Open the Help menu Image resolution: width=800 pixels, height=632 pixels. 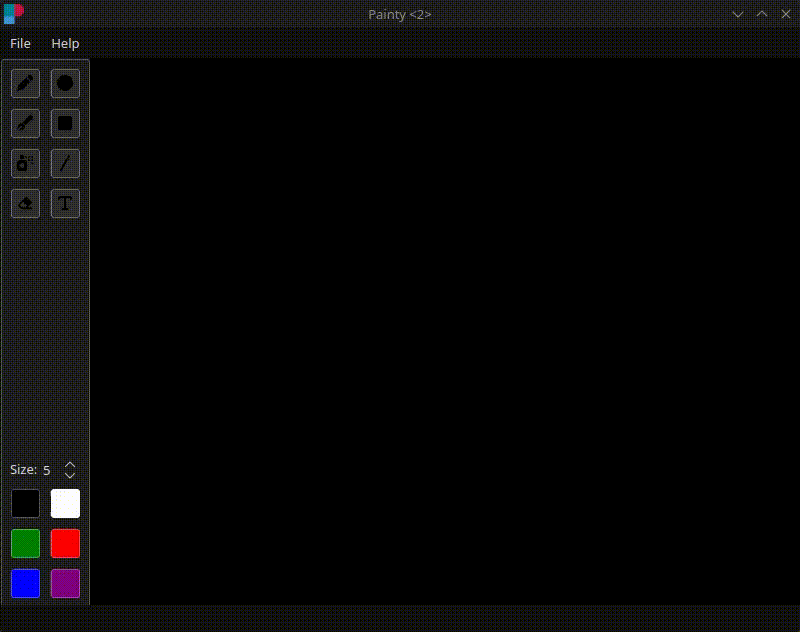[x=66, y=44]
